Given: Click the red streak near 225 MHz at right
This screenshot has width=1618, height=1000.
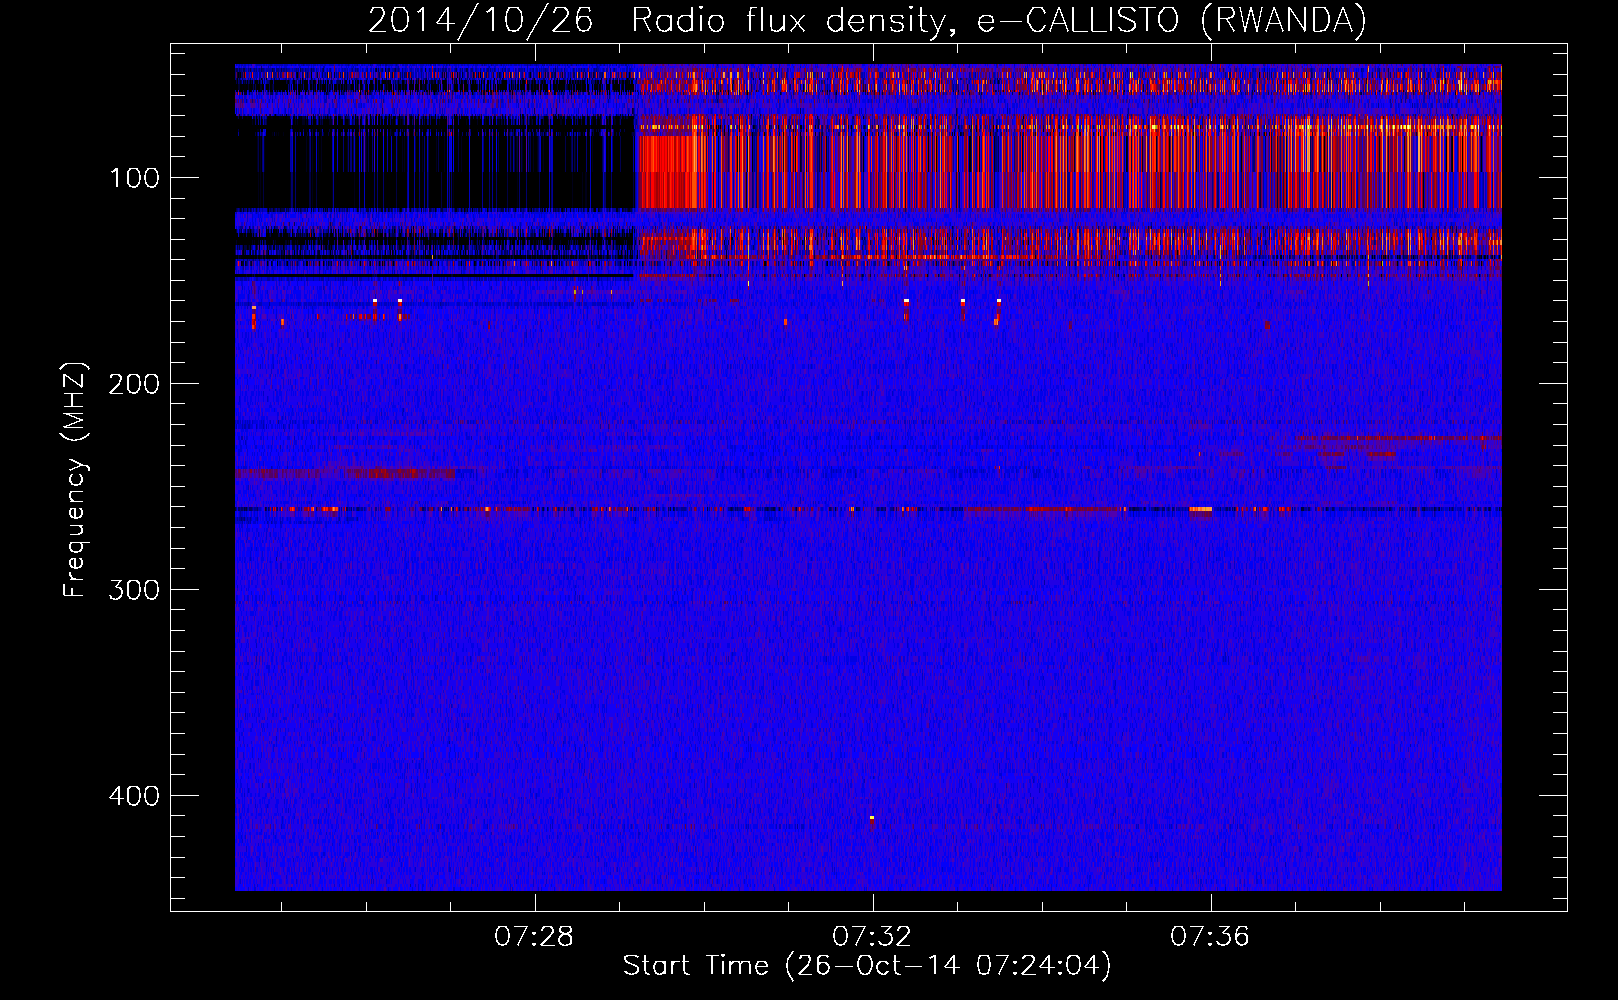Looking at the screenshot, I should tap(1400, 438).
